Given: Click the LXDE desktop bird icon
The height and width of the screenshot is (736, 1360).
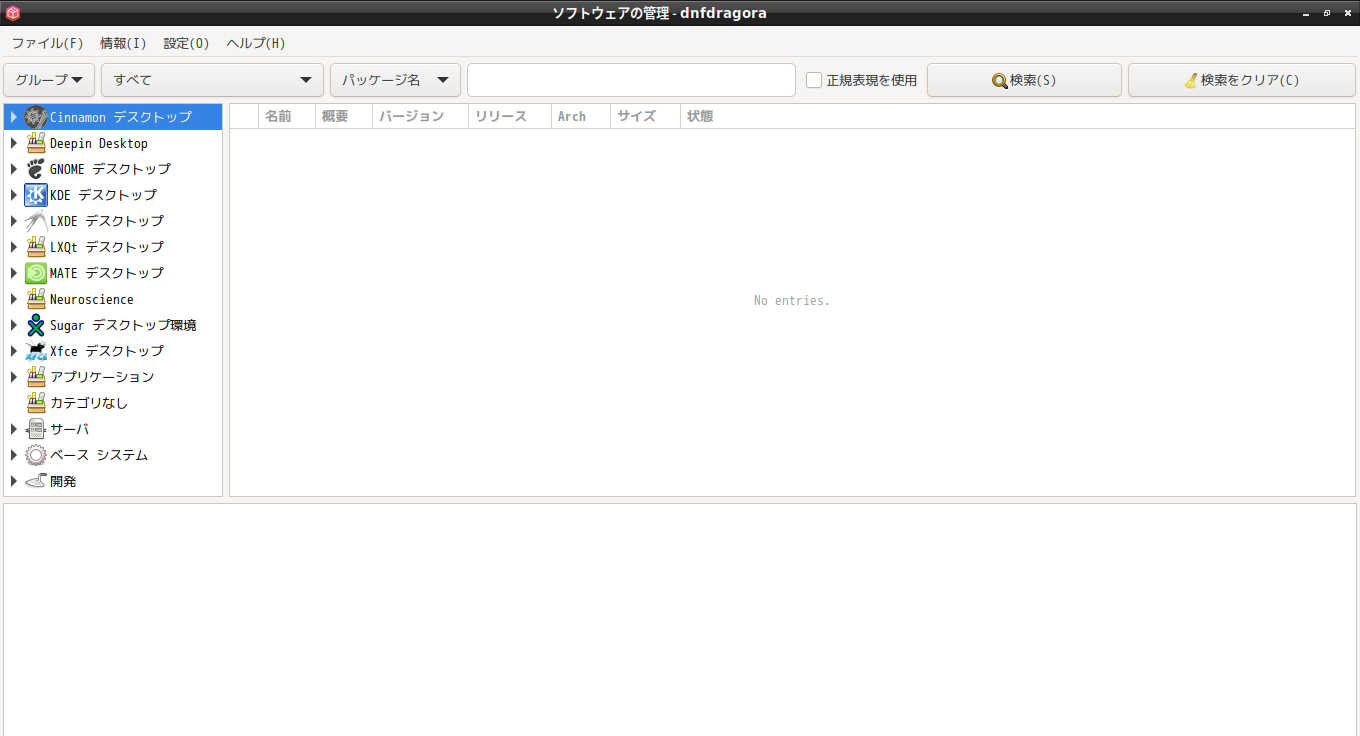Looking at the screenshot, I should click(36, 221).
